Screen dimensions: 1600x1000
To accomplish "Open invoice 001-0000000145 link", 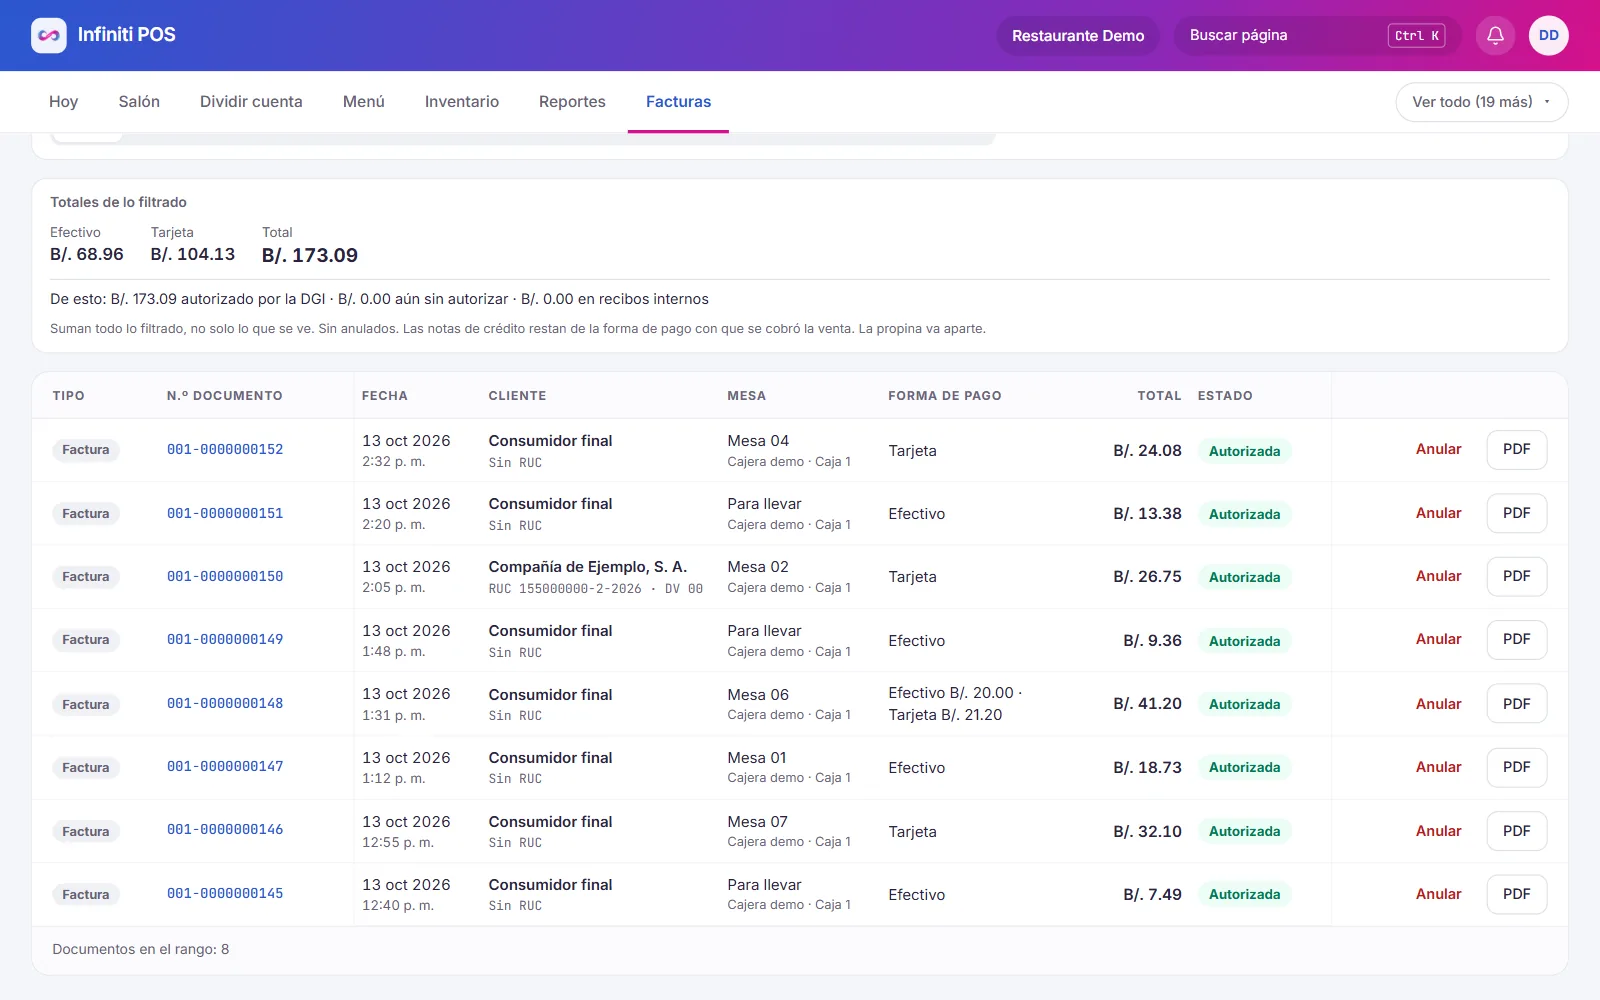I will point(225,894).
